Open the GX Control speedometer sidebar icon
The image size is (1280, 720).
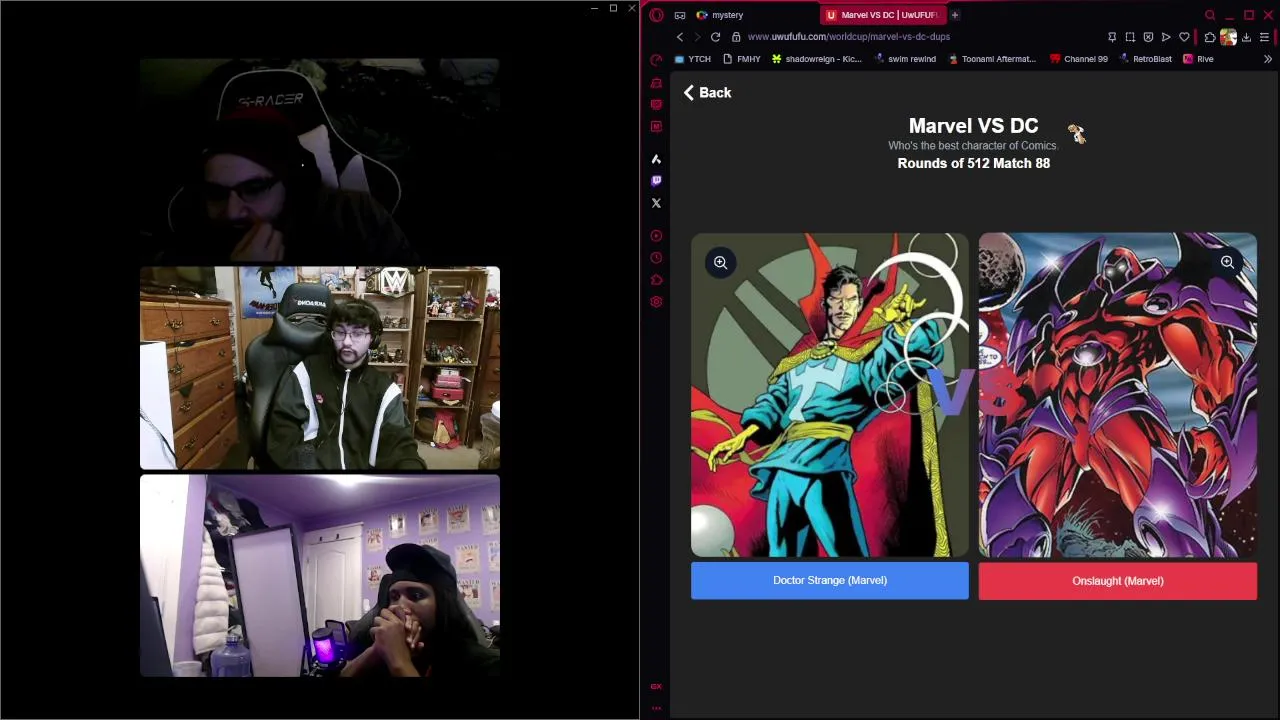click(x=656, y=60)
